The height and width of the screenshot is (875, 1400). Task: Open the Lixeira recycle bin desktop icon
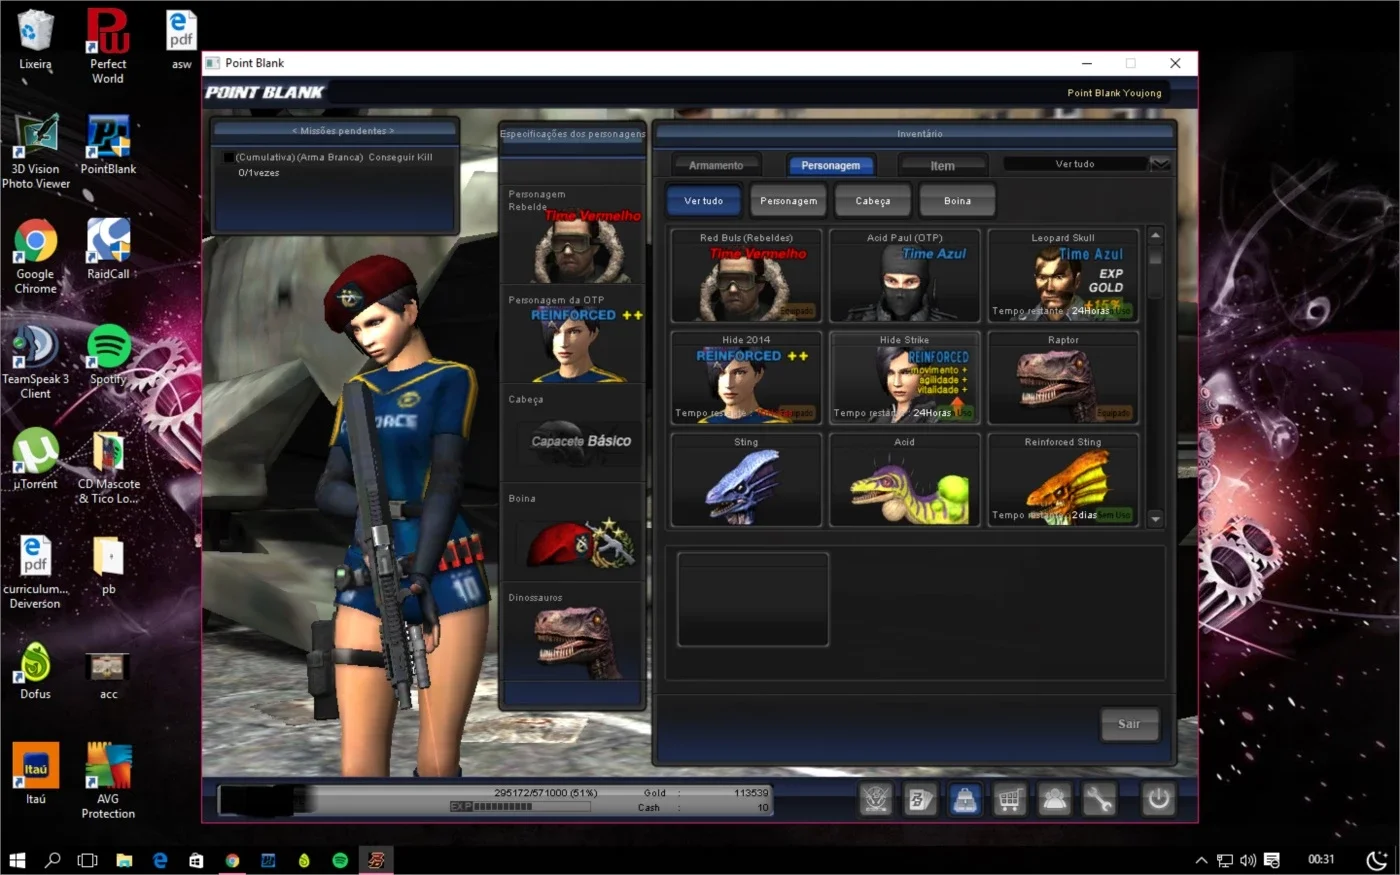point(35,41)
